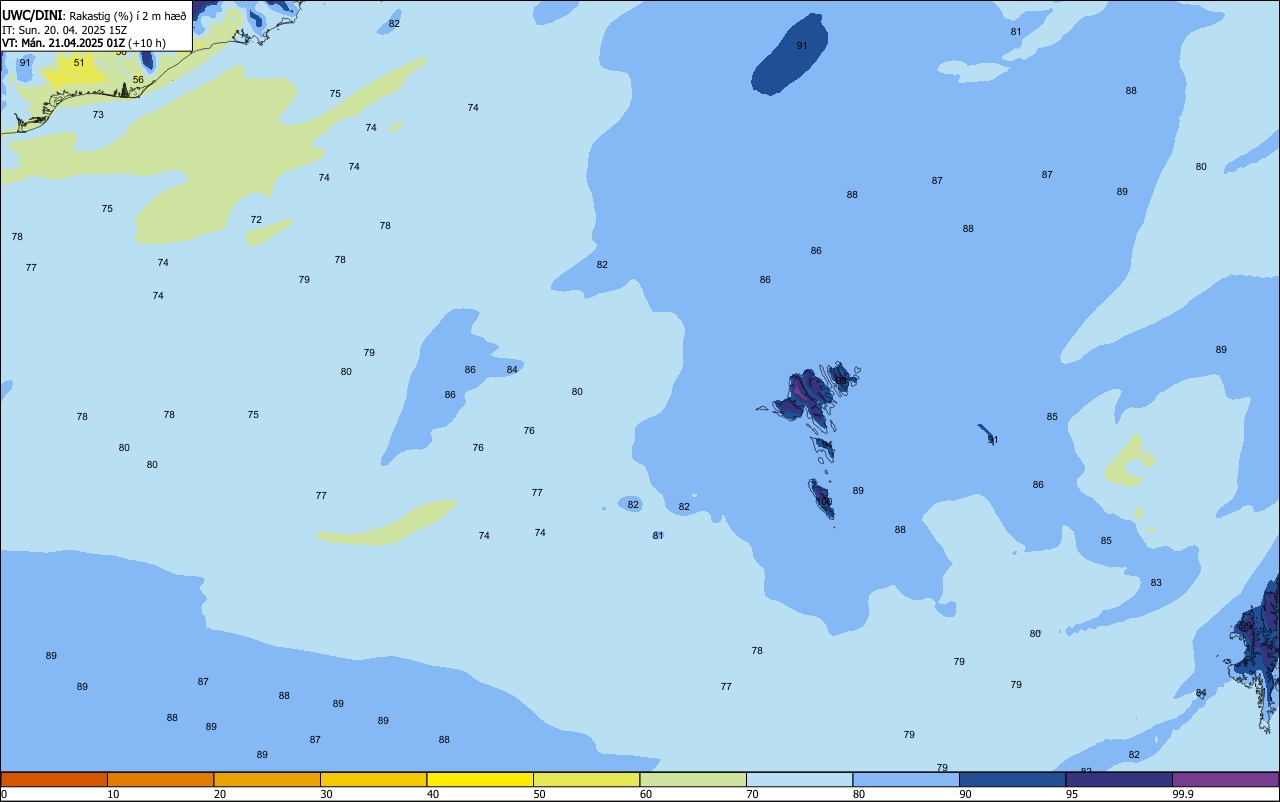1280x802 pixels.
Task: Select the 10–20 orange legend swatch
Action: [160, 779]
